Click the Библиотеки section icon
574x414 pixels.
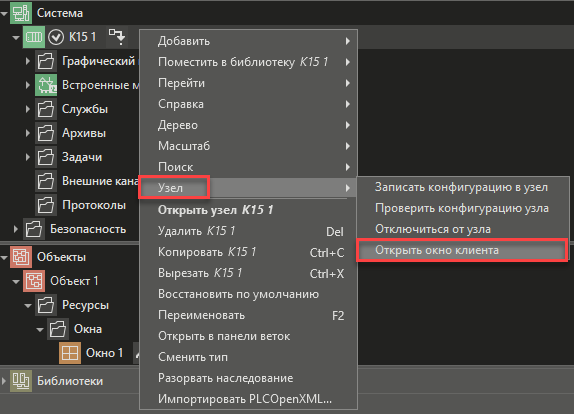tap(21, 381)
